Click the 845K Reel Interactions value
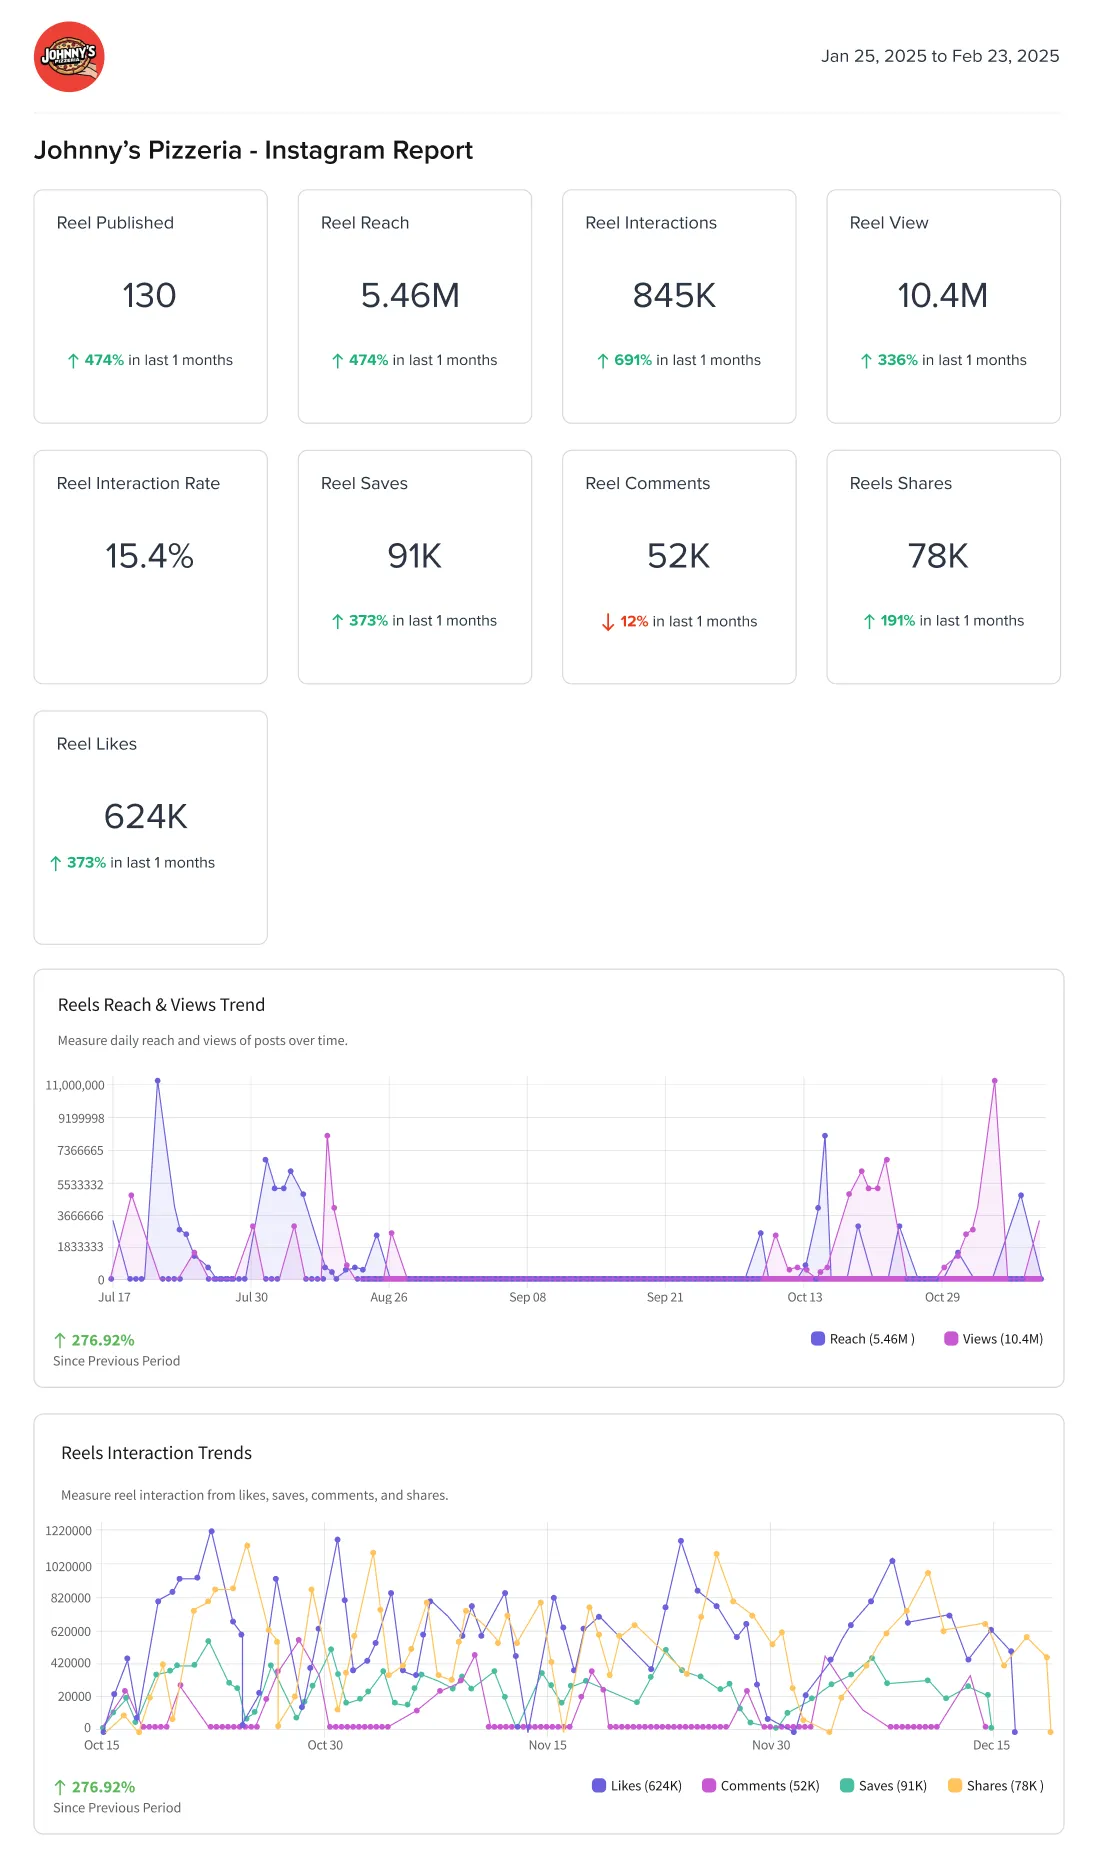 click(x=675, y=296)
